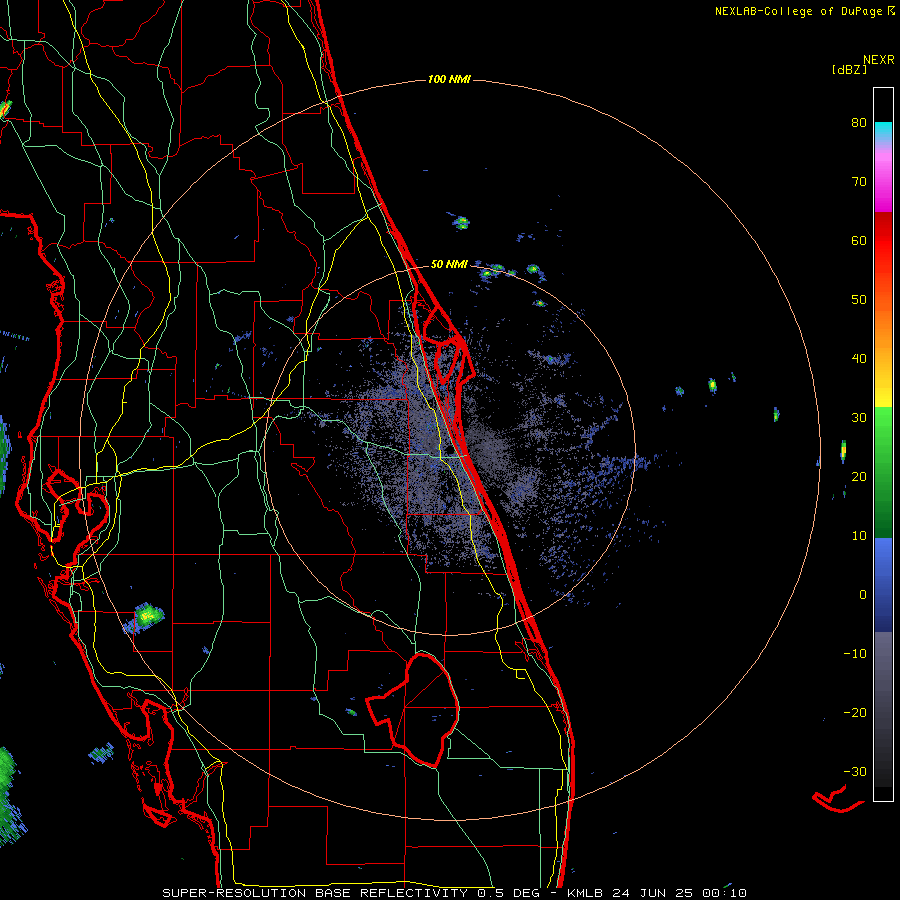Image resolution: width=900 pixels, height=900 pixels.
Task: Click the green-yellow storm cell southeast of Tampa Bay
Action: click(147, 616)
